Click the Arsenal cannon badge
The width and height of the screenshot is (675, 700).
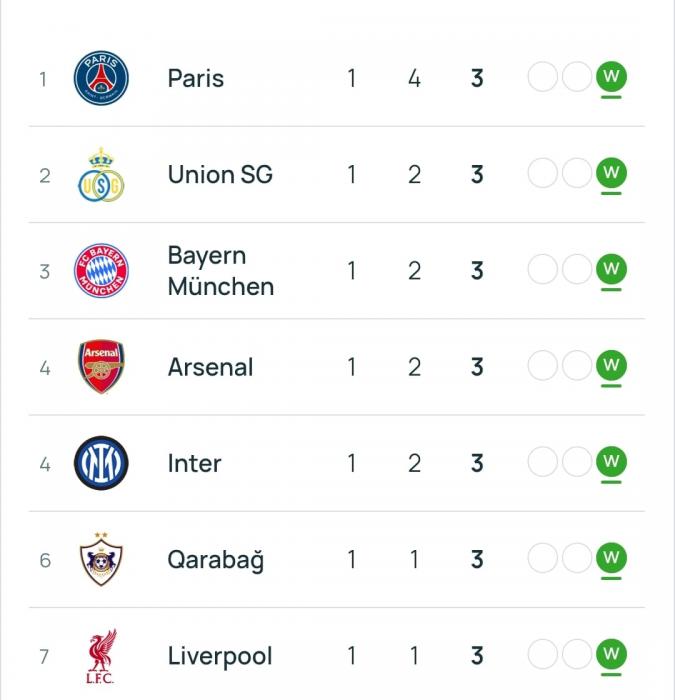(x=101, y=367)
